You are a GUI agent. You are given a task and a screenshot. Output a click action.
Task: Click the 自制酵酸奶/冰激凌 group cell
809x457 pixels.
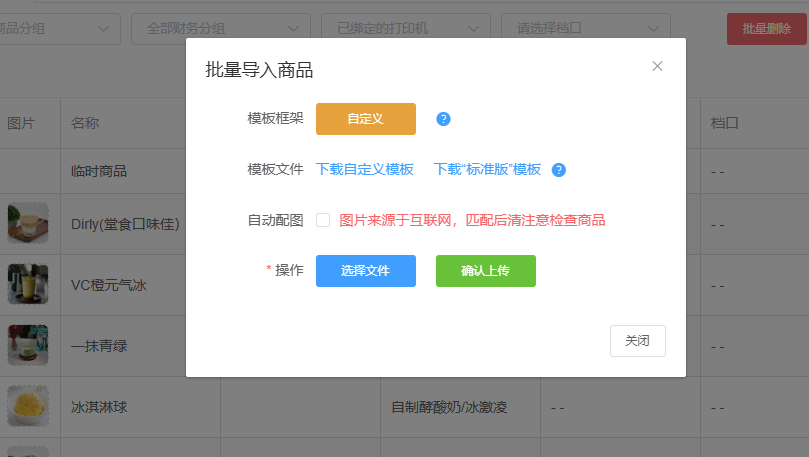pyautogui.click(x=461, y=407)
